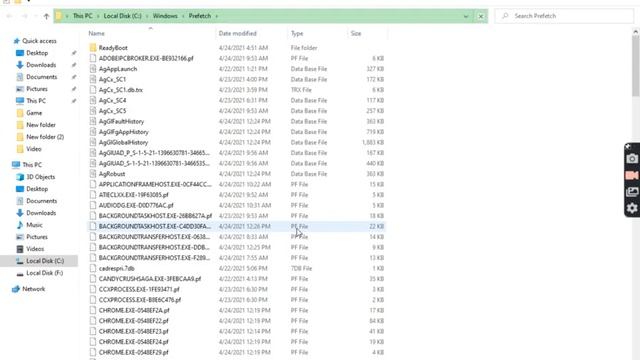Open recent locations dropdown arrow

[x=36, y=16]
